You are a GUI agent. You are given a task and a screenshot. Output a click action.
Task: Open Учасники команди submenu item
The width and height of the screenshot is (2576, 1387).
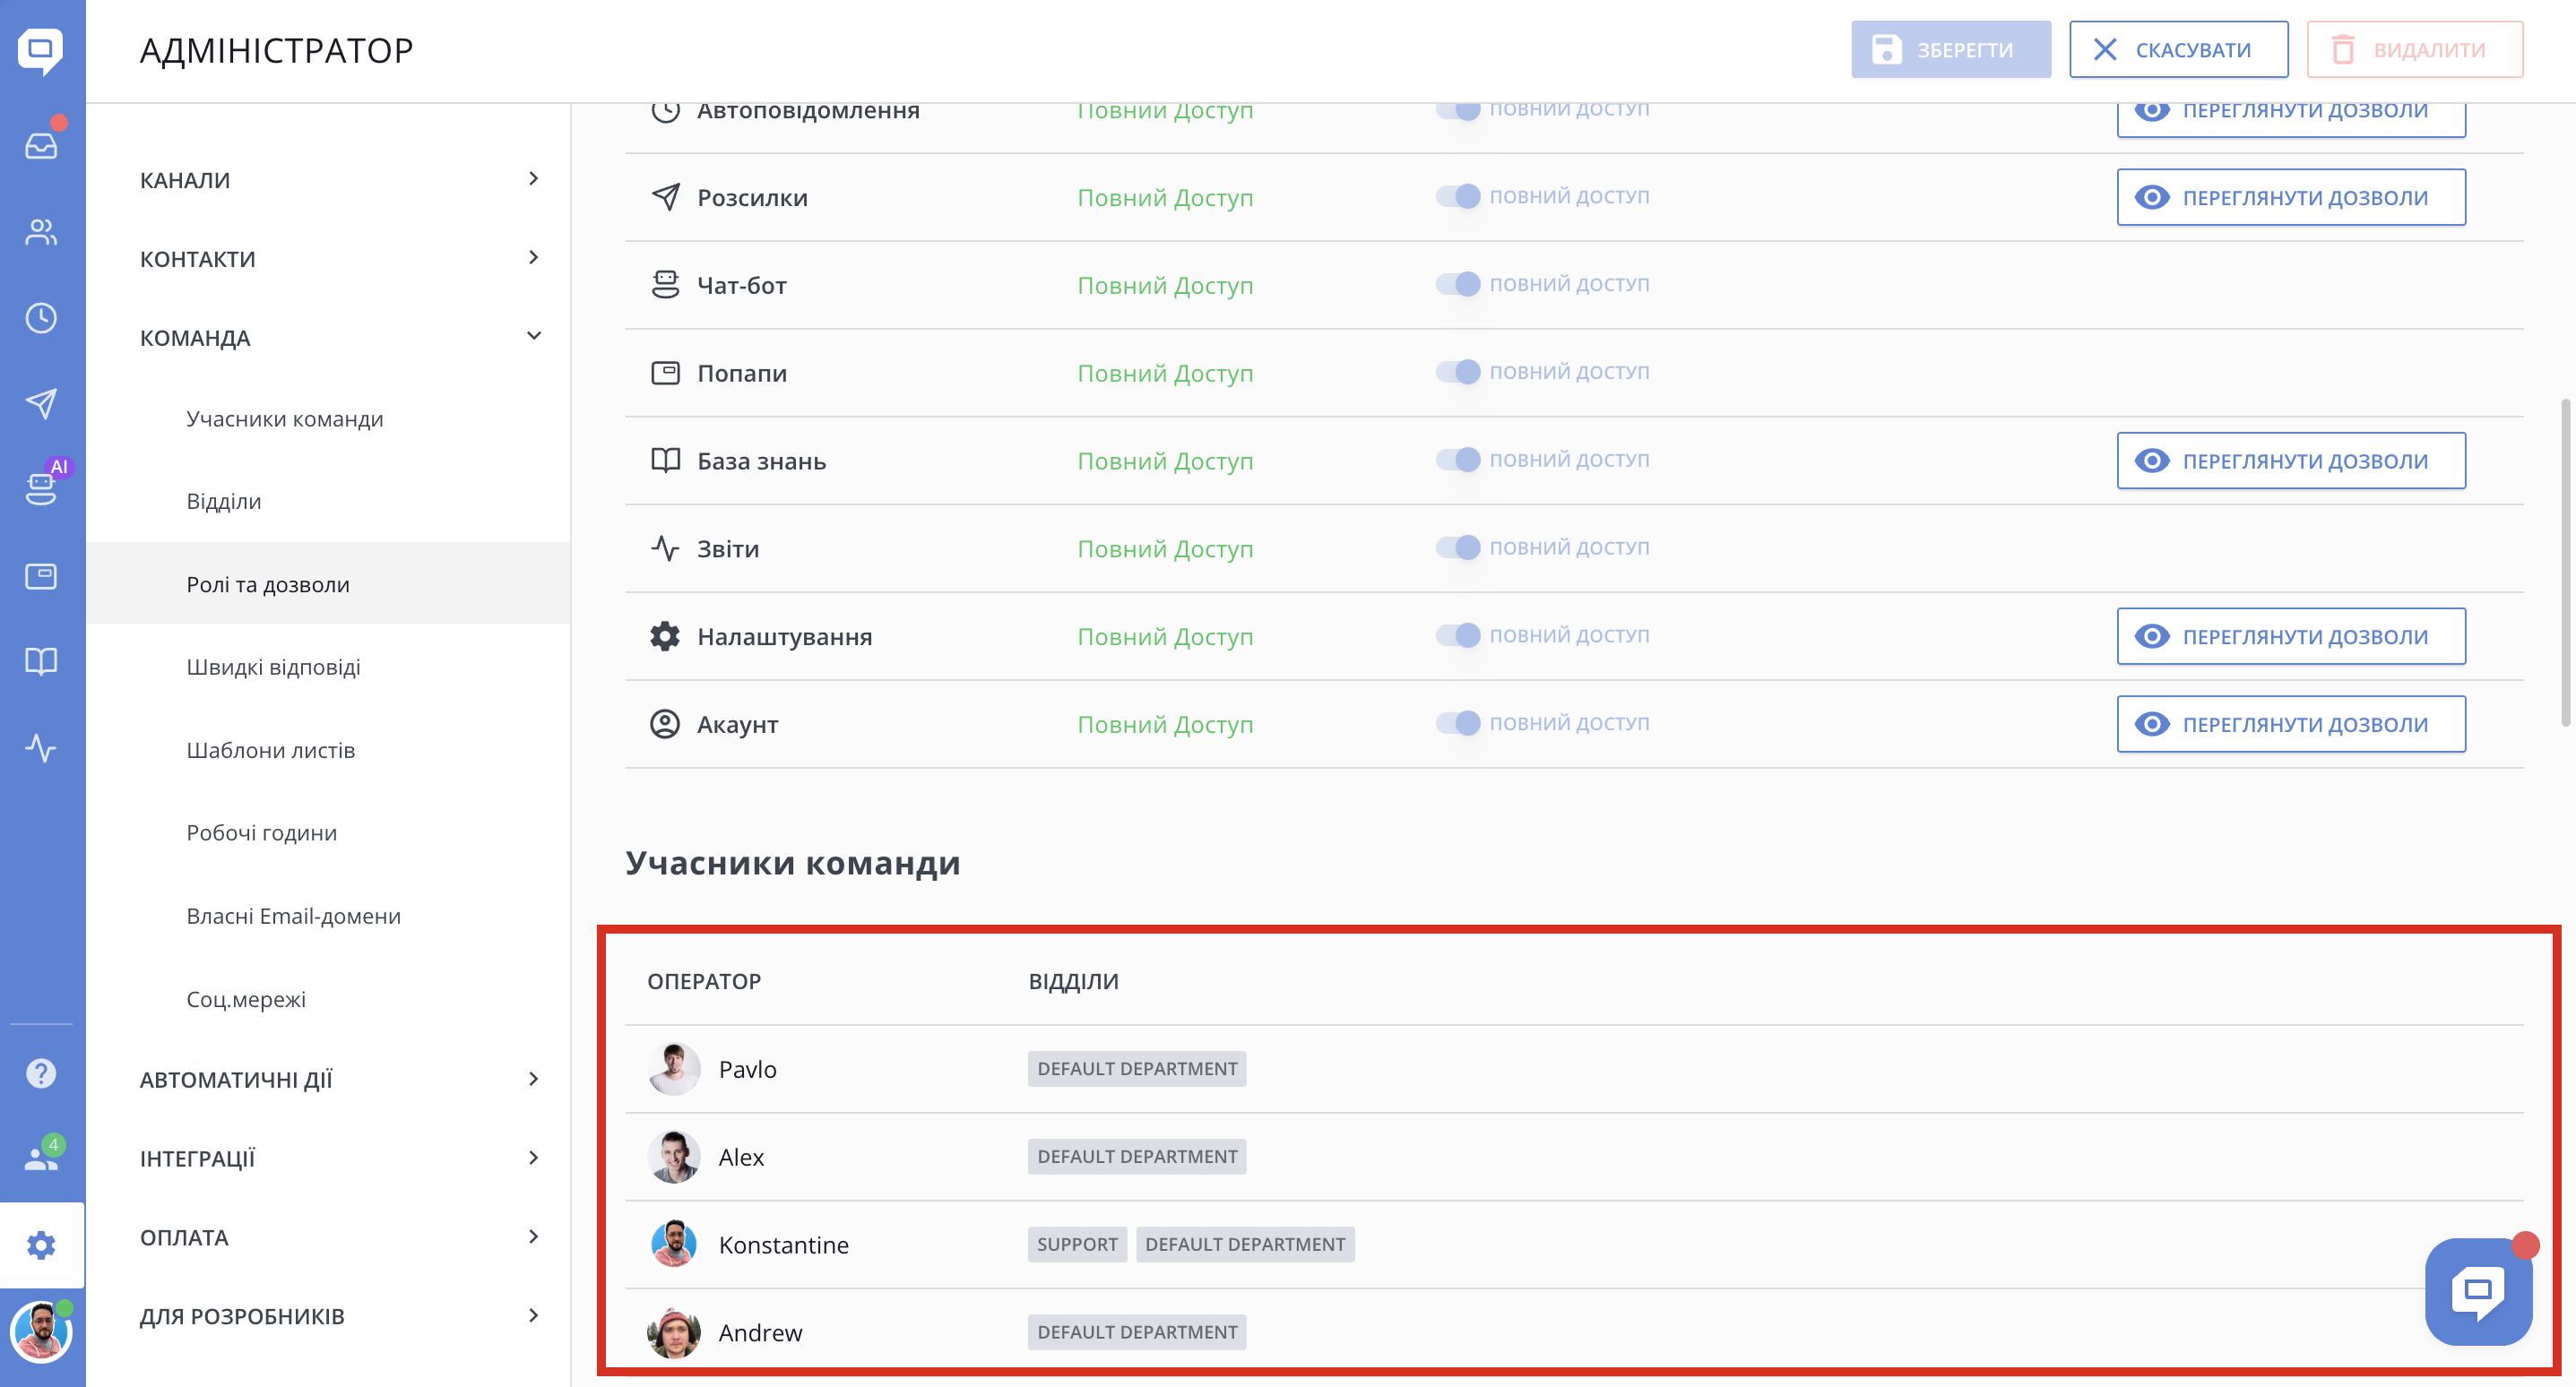pyautogui.click(x=285, y=419)
